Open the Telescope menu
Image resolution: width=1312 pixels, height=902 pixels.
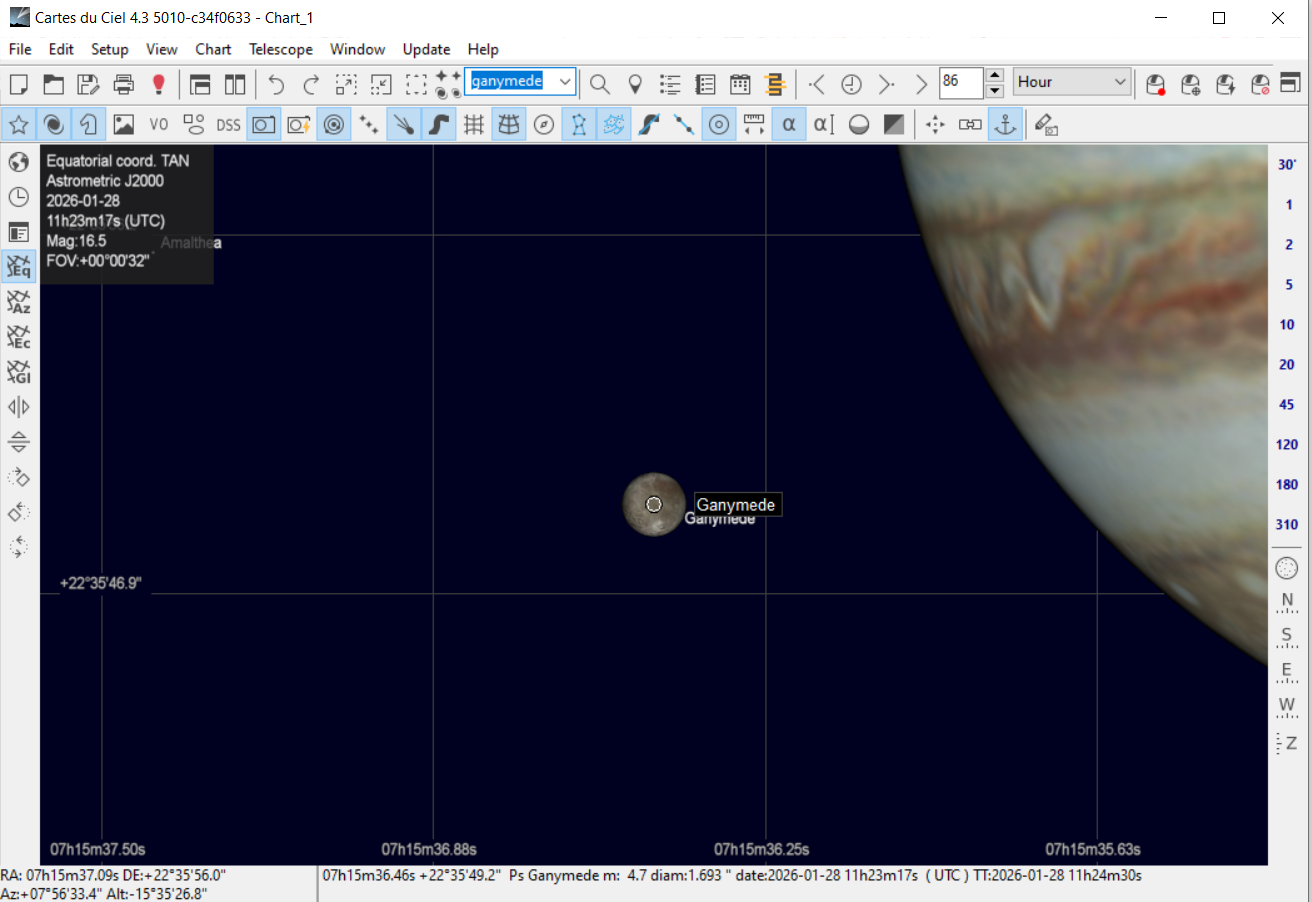(281, 49)
